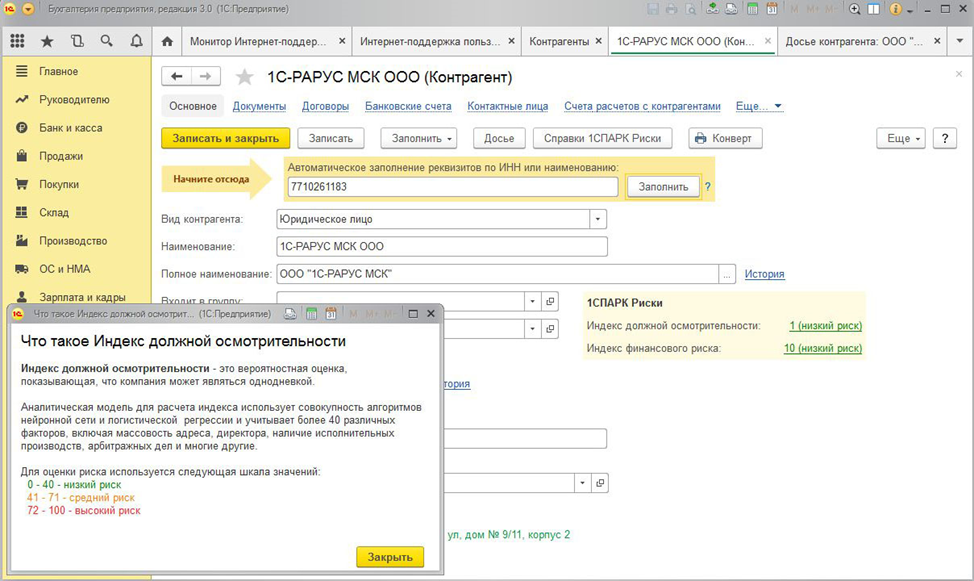
Task: Open Склад section in sidebar
Action: point(54,213)
